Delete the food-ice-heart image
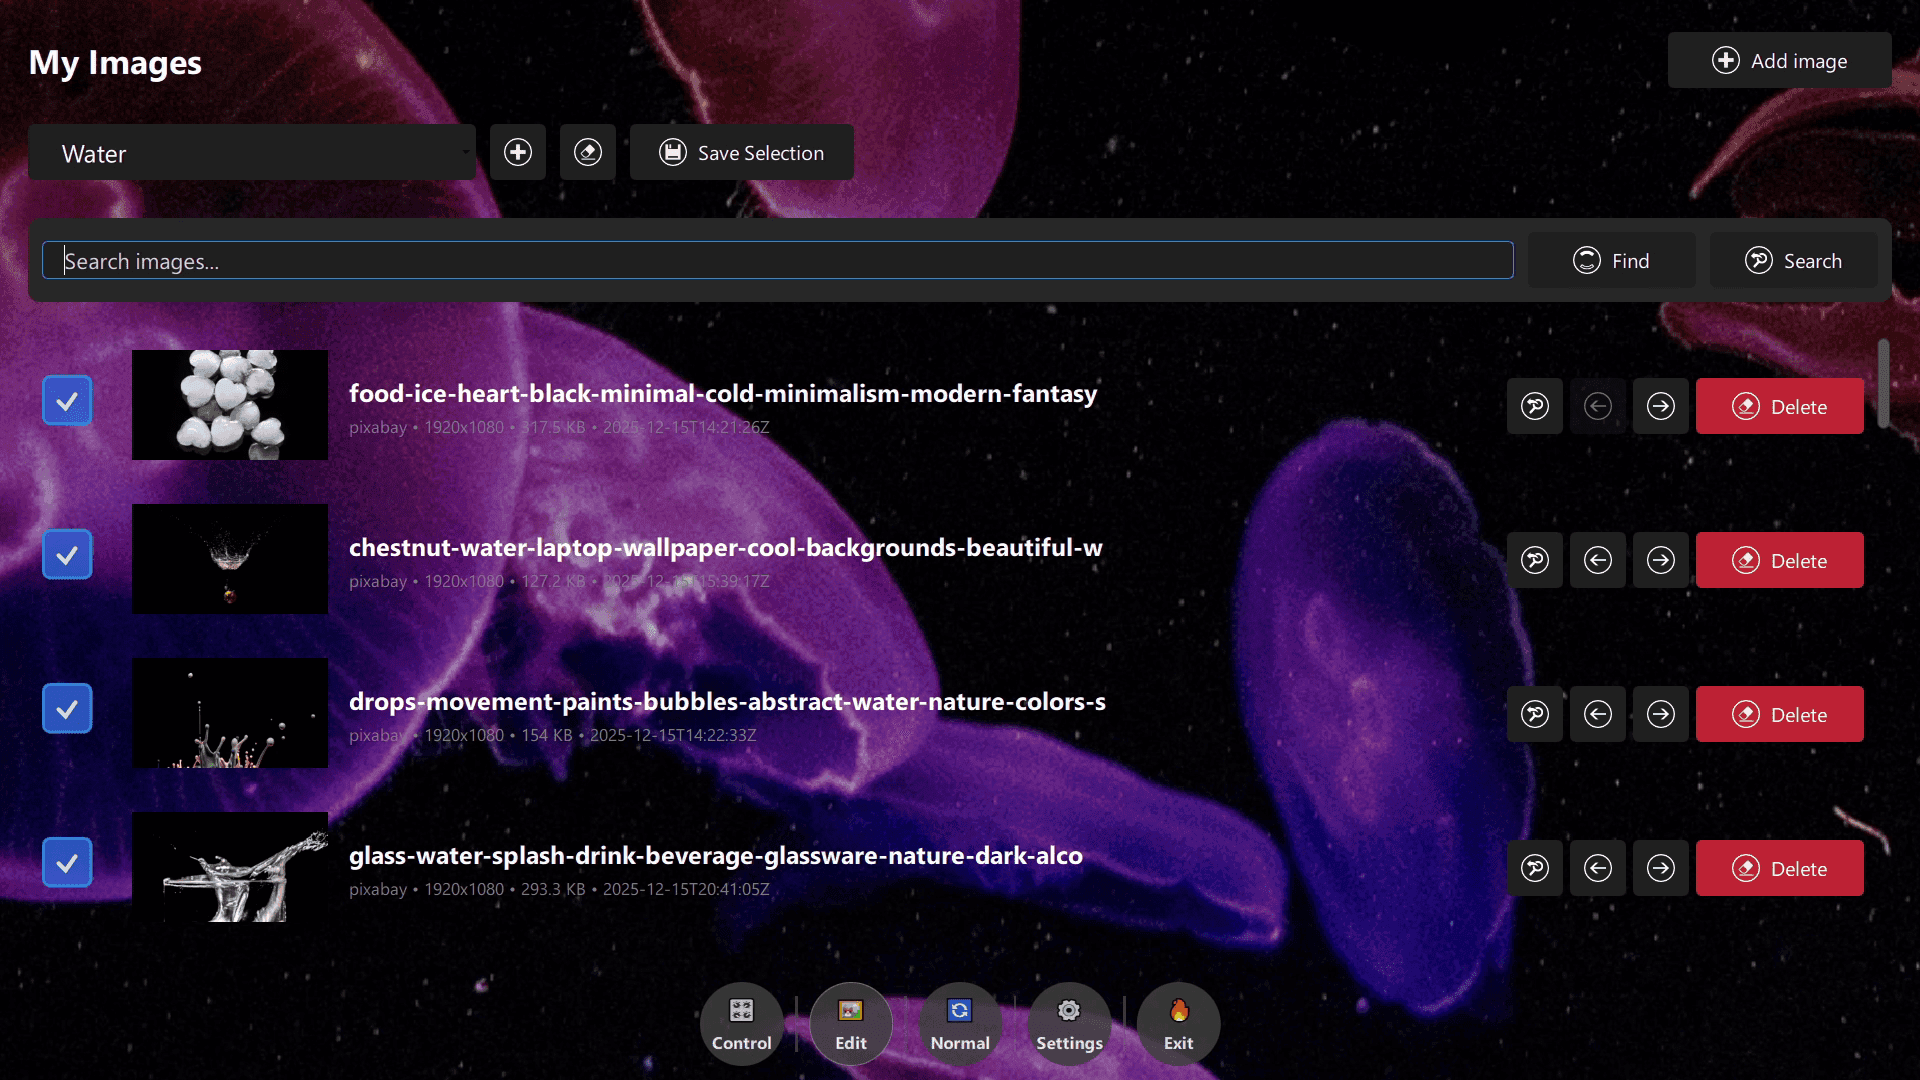This screenshot has width=1920, height=1080. pyautogui.click(x=1780, y=406)
